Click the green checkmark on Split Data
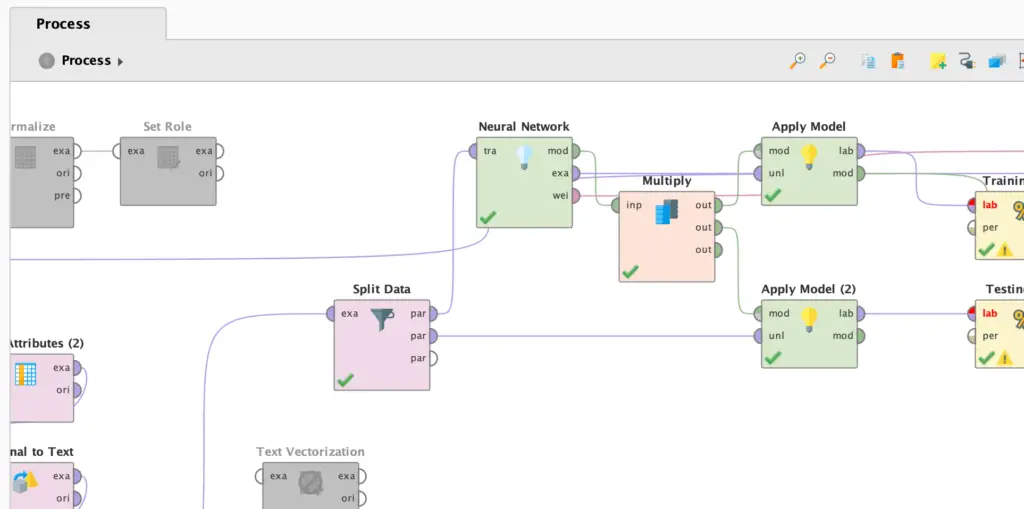The width and height of the screenshot is (1024, 509). 345,380
